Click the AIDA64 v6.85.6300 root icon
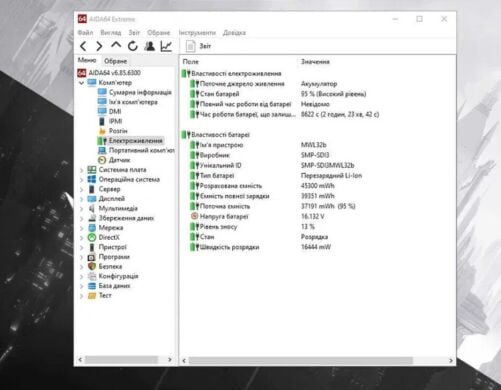This screenshot has height=390, width=501. [x=82, y=73]
